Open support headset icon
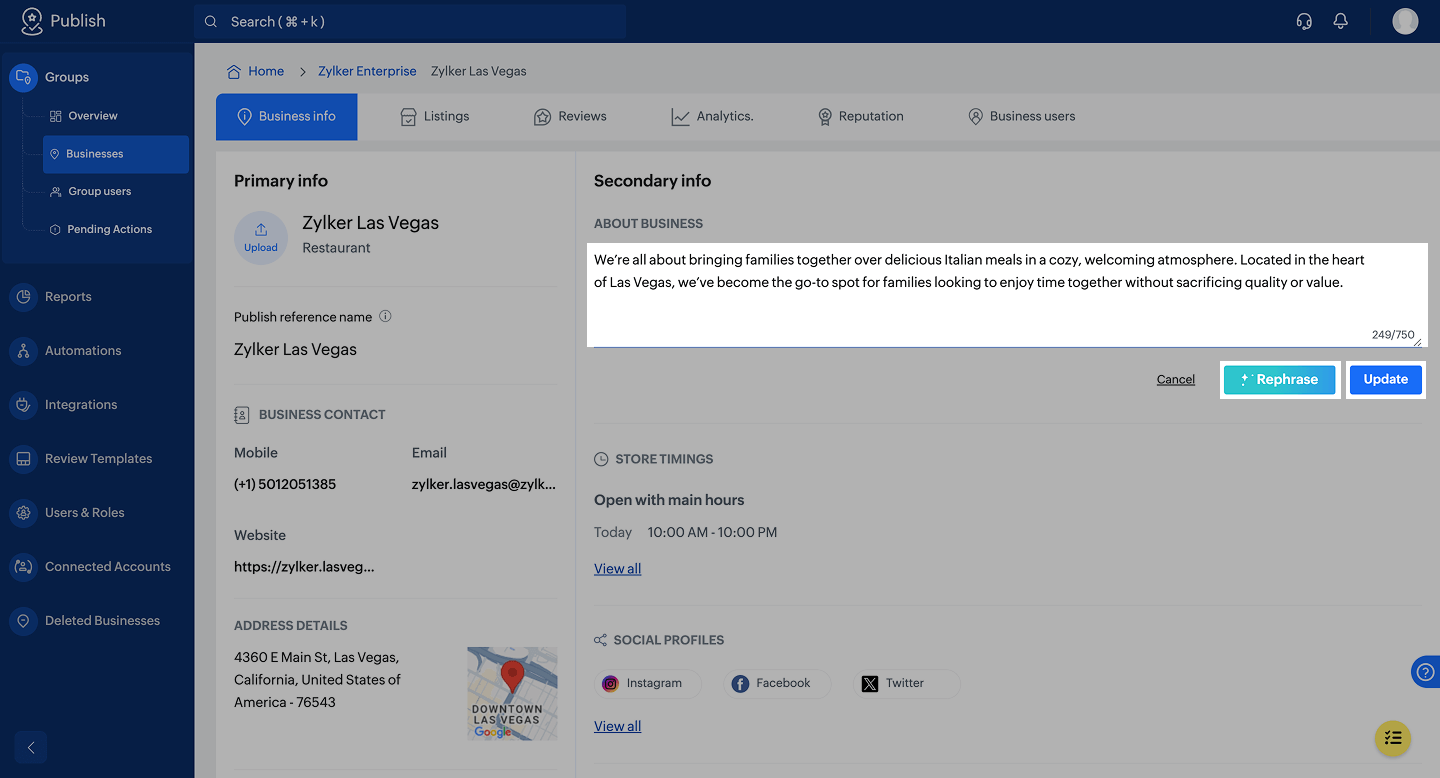 (1304, 21)
